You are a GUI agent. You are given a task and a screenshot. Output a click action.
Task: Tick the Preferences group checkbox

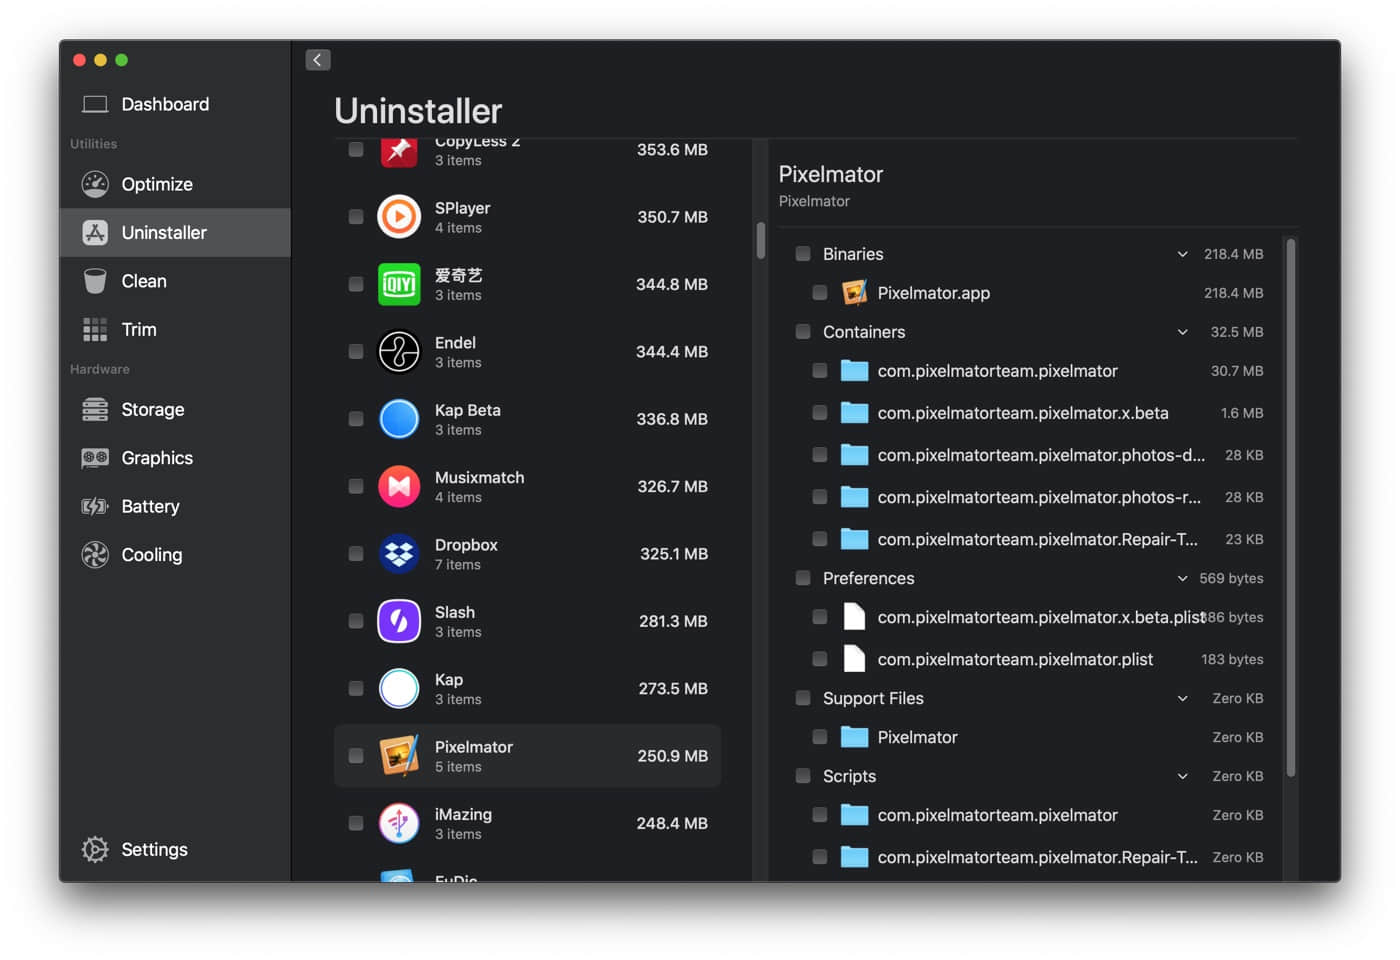[803, 578]
